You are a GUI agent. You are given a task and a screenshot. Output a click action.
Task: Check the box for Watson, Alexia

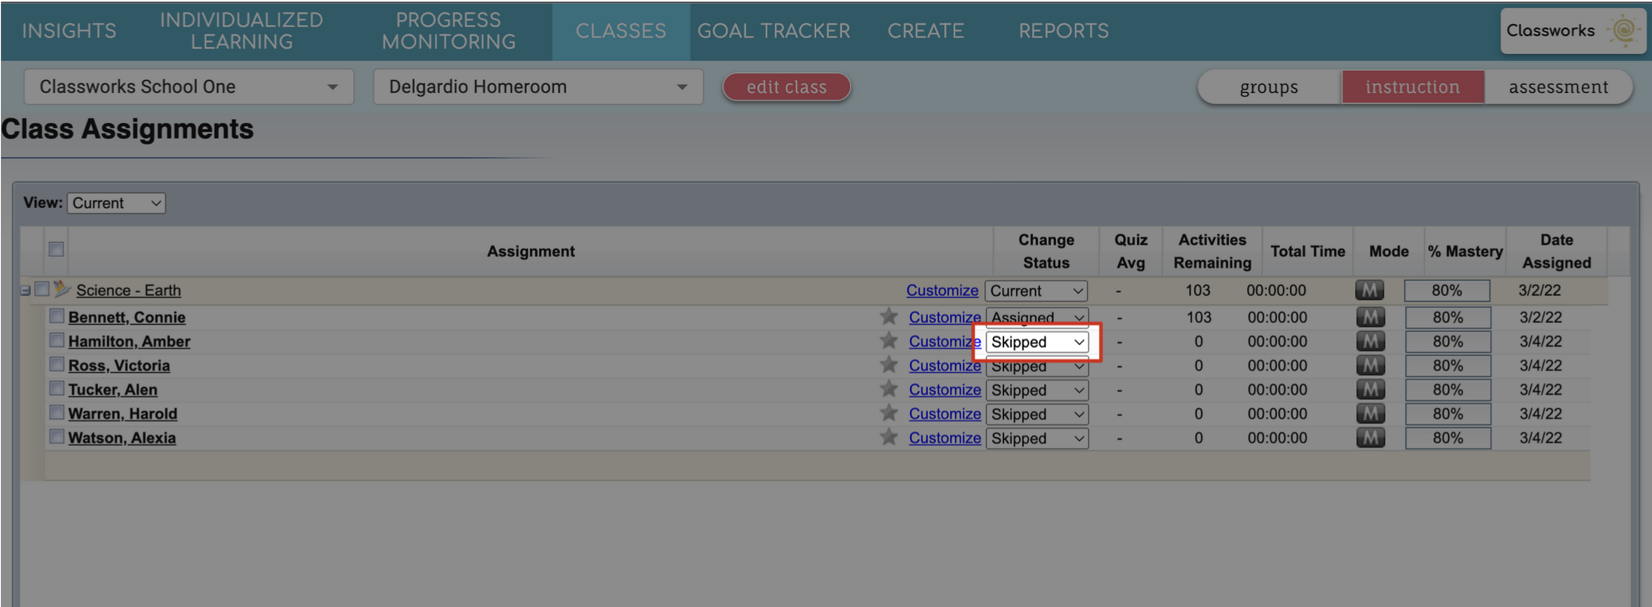57,436
